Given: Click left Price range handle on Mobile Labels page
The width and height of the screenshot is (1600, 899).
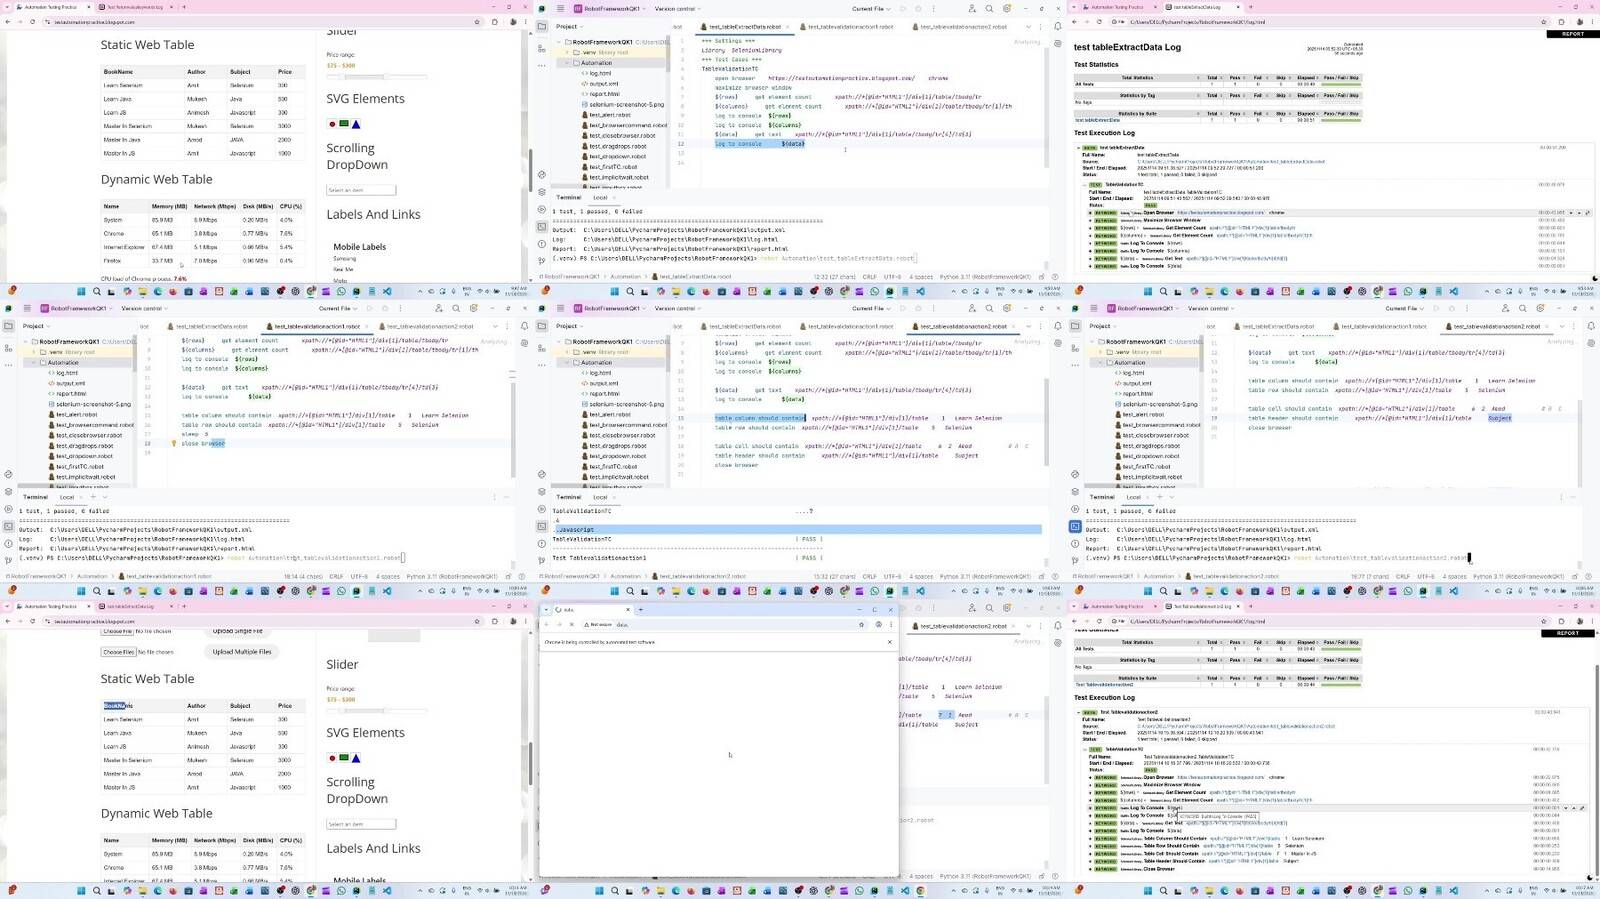Looking at the screenshot, I should coord(343,76).
